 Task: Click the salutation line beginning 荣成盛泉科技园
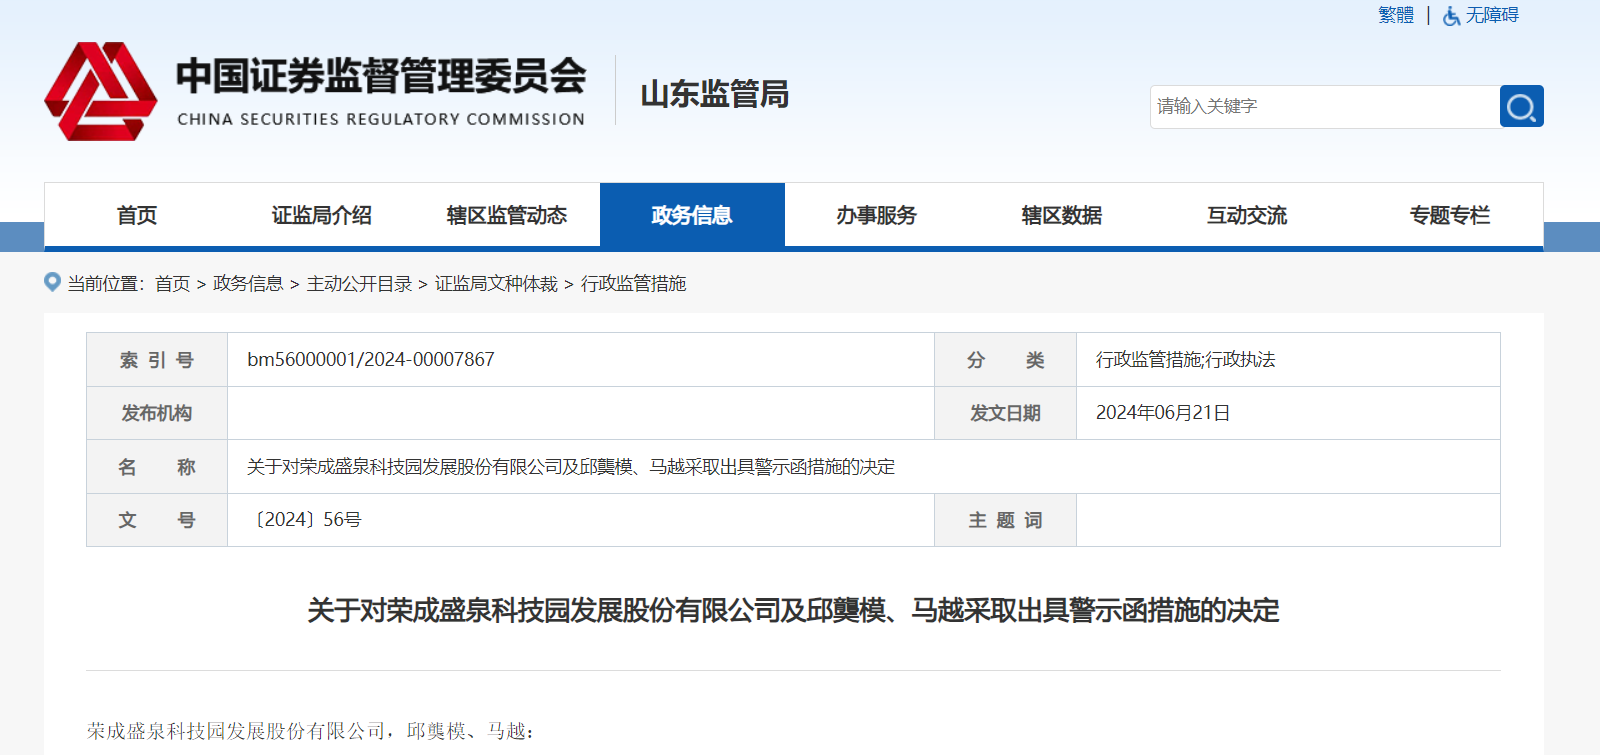coord(311,731)
